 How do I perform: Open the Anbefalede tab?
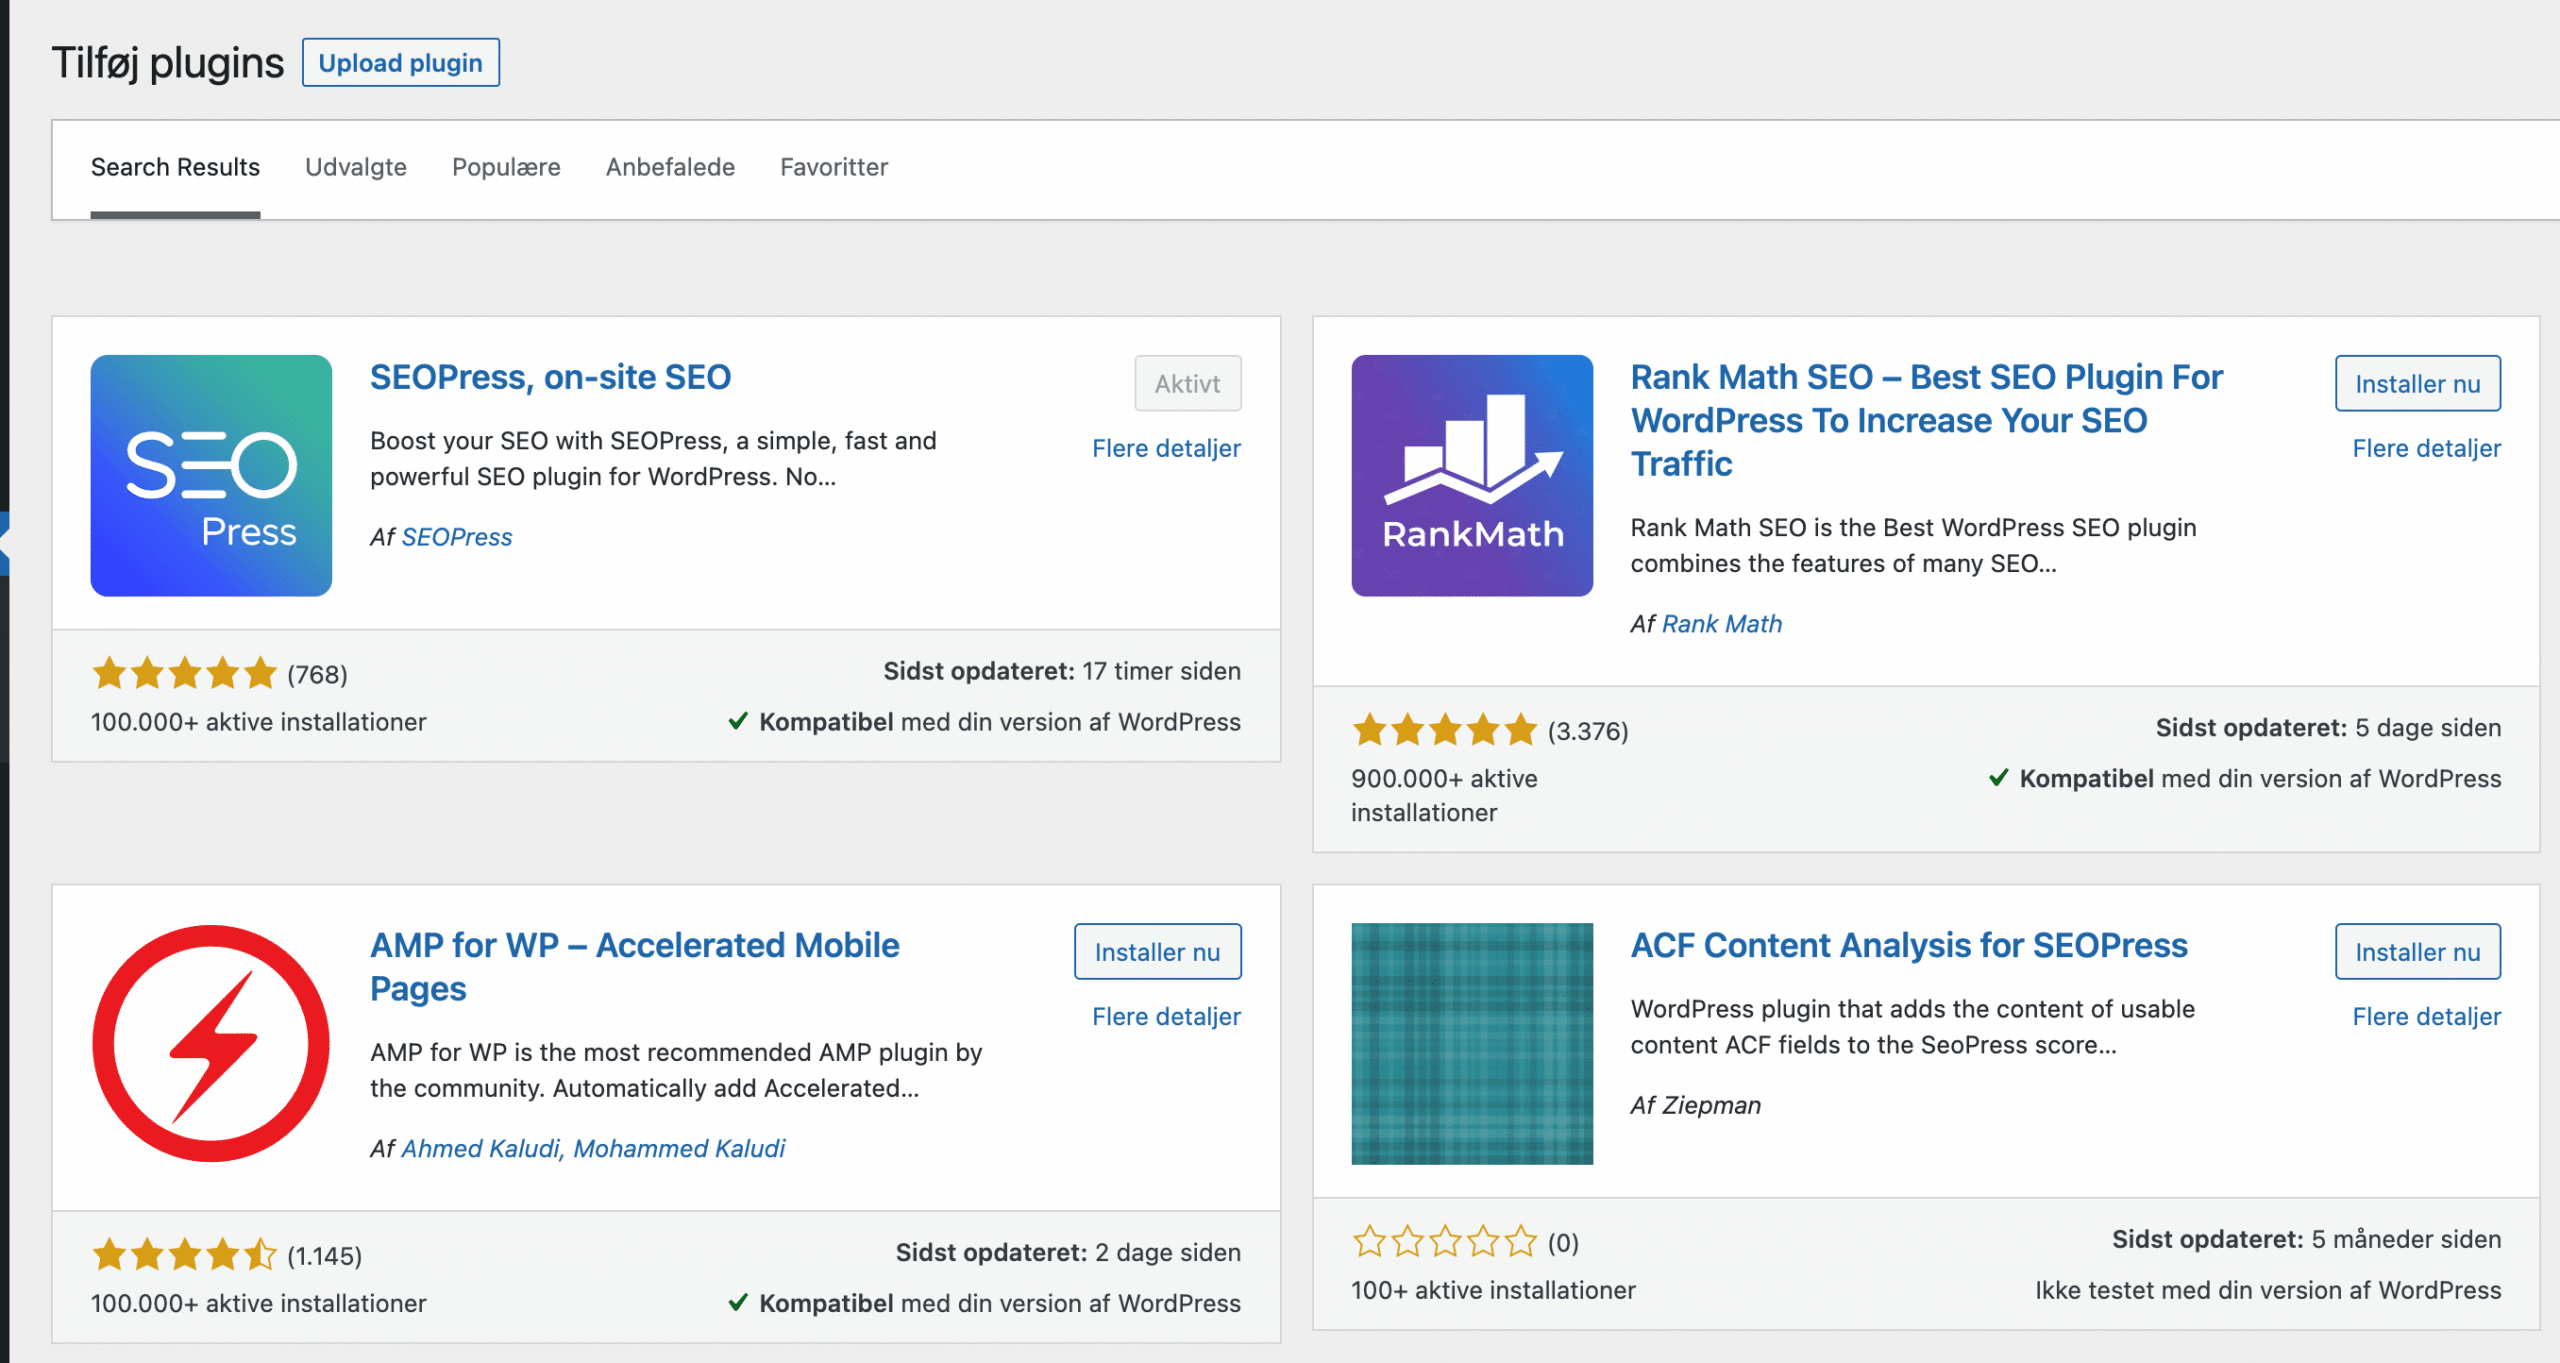[670, 167]
